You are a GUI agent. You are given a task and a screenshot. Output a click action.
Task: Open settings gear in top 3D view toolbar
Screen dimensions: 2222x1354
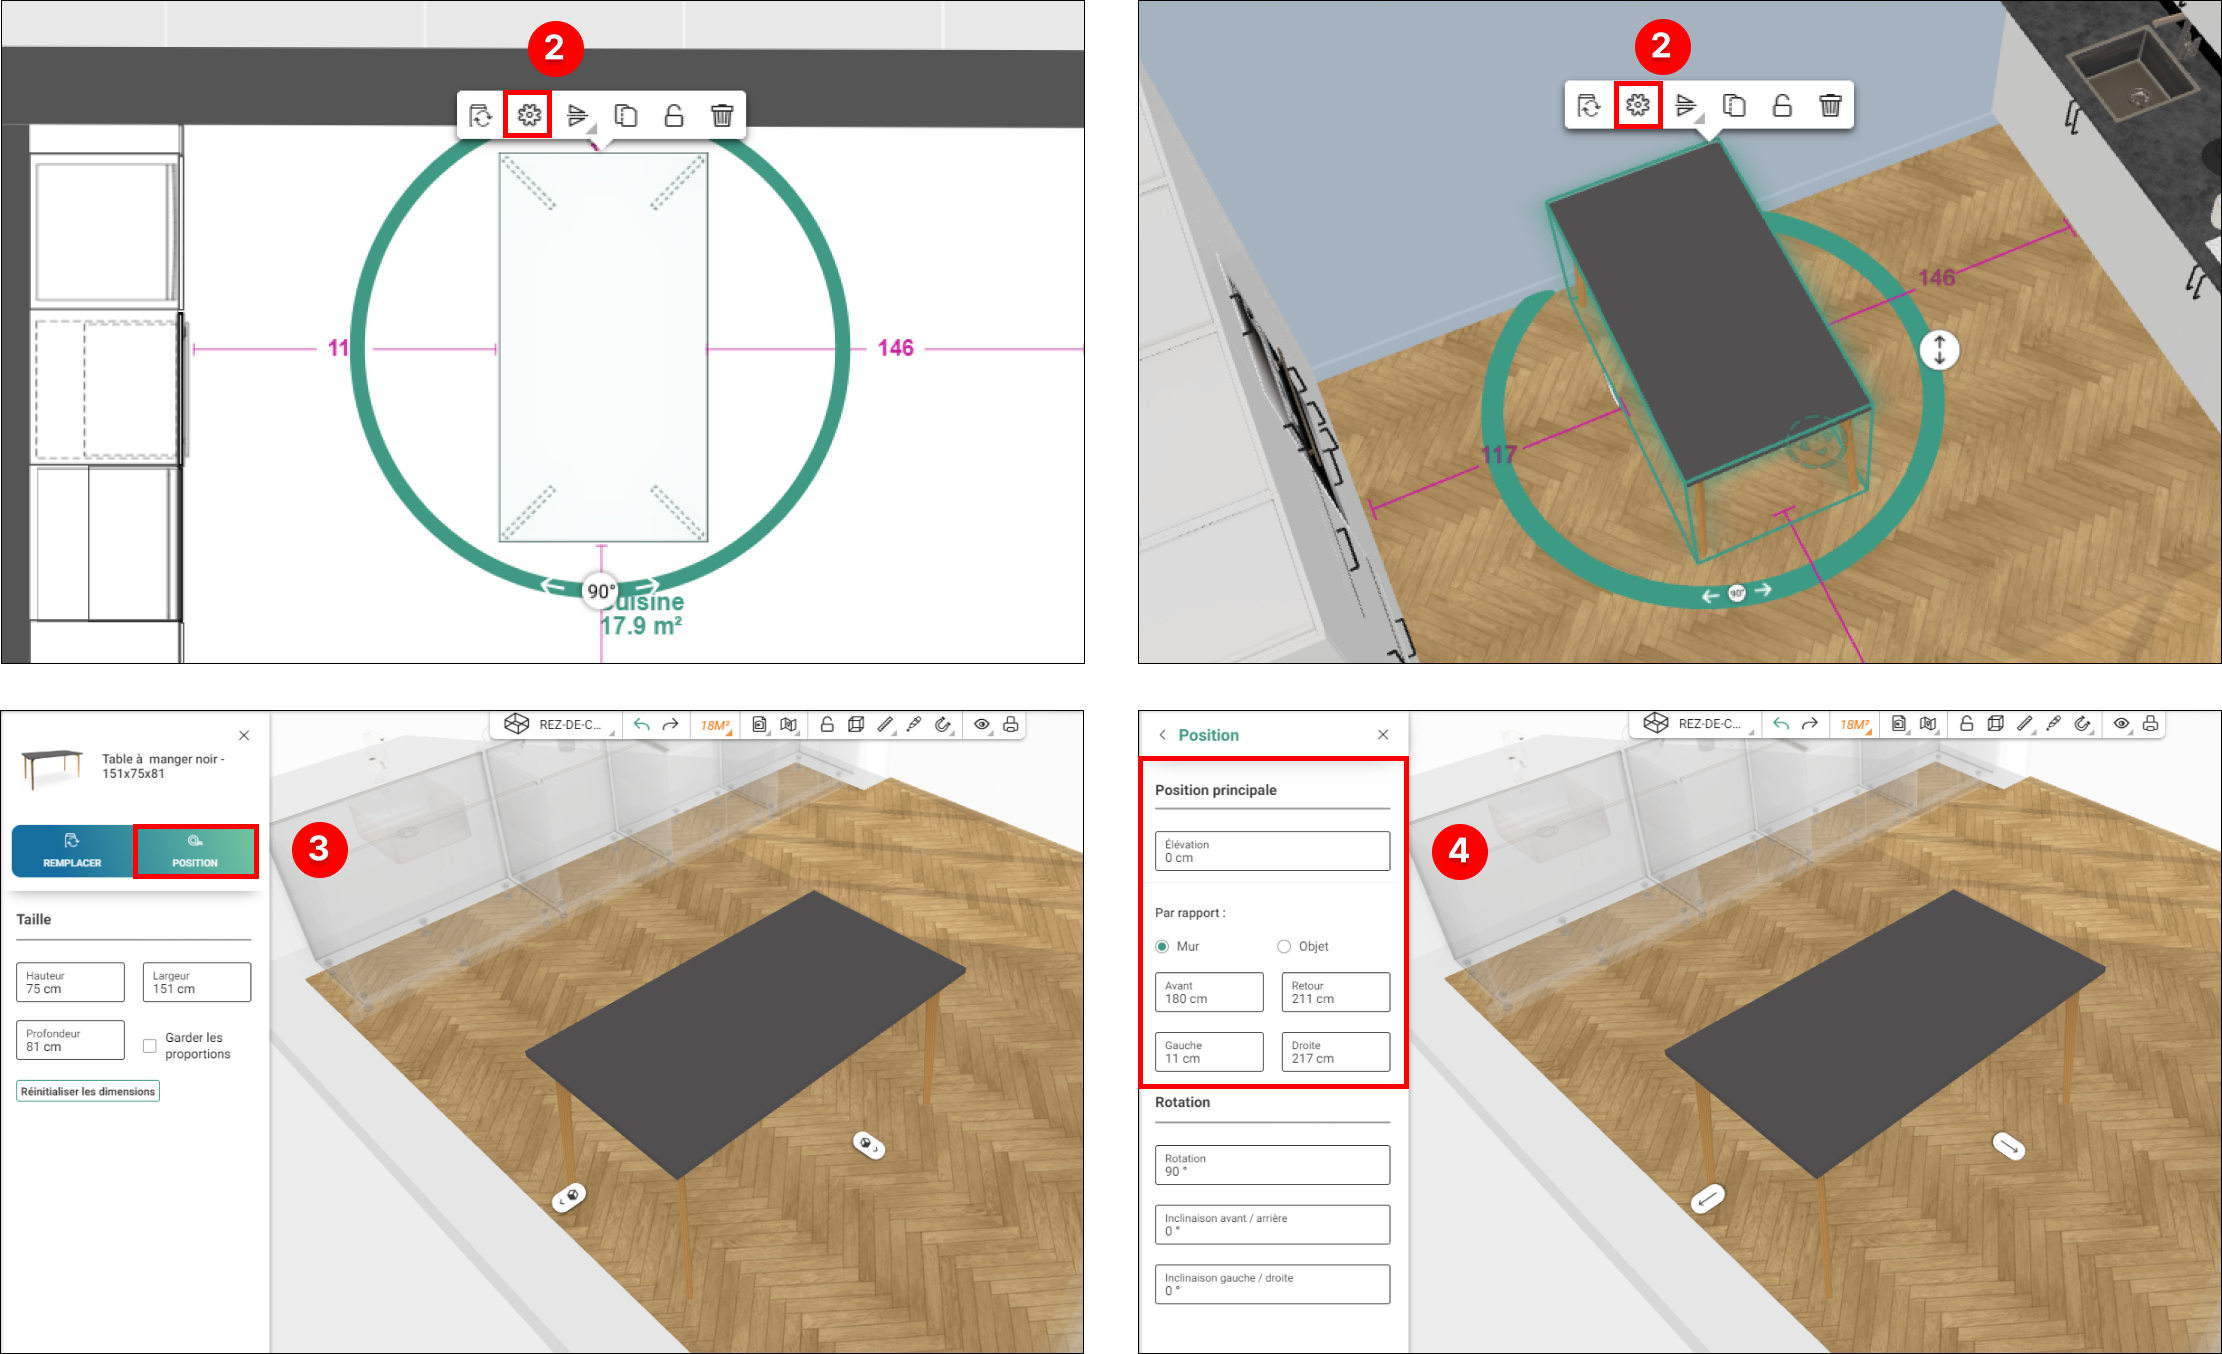click(1638, 105)
